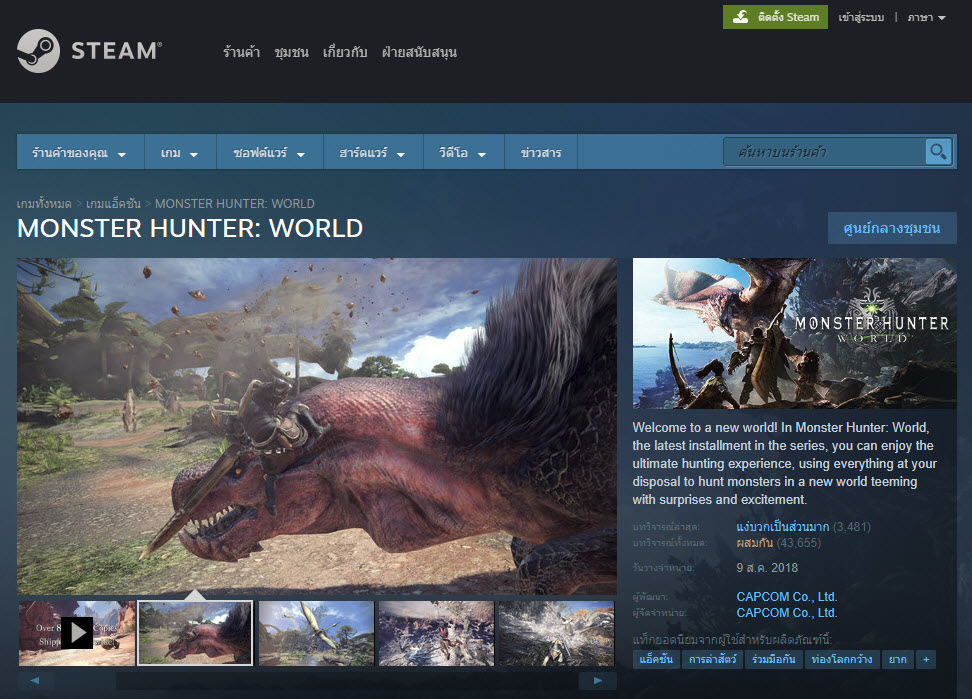
Task: Click the เข้าสู่ระบบ login link
Action: [x=861, y=18]
